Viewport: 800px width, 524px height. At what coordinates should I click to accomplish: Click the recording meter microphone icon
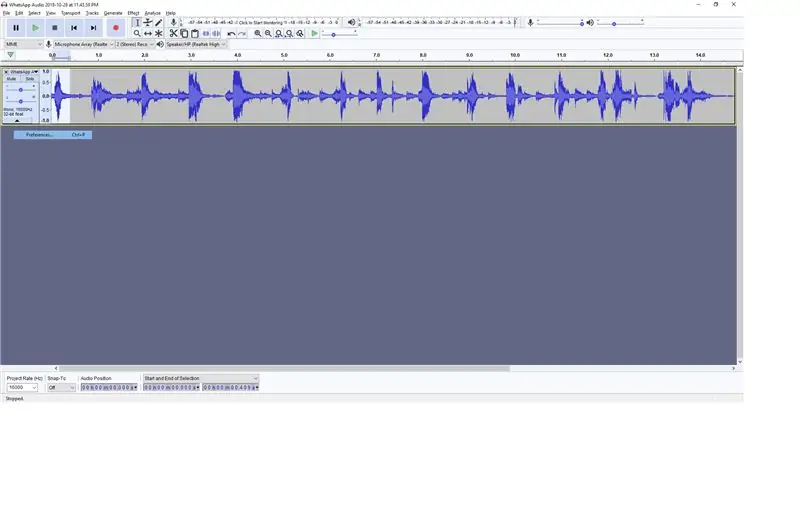coord(173,22)
